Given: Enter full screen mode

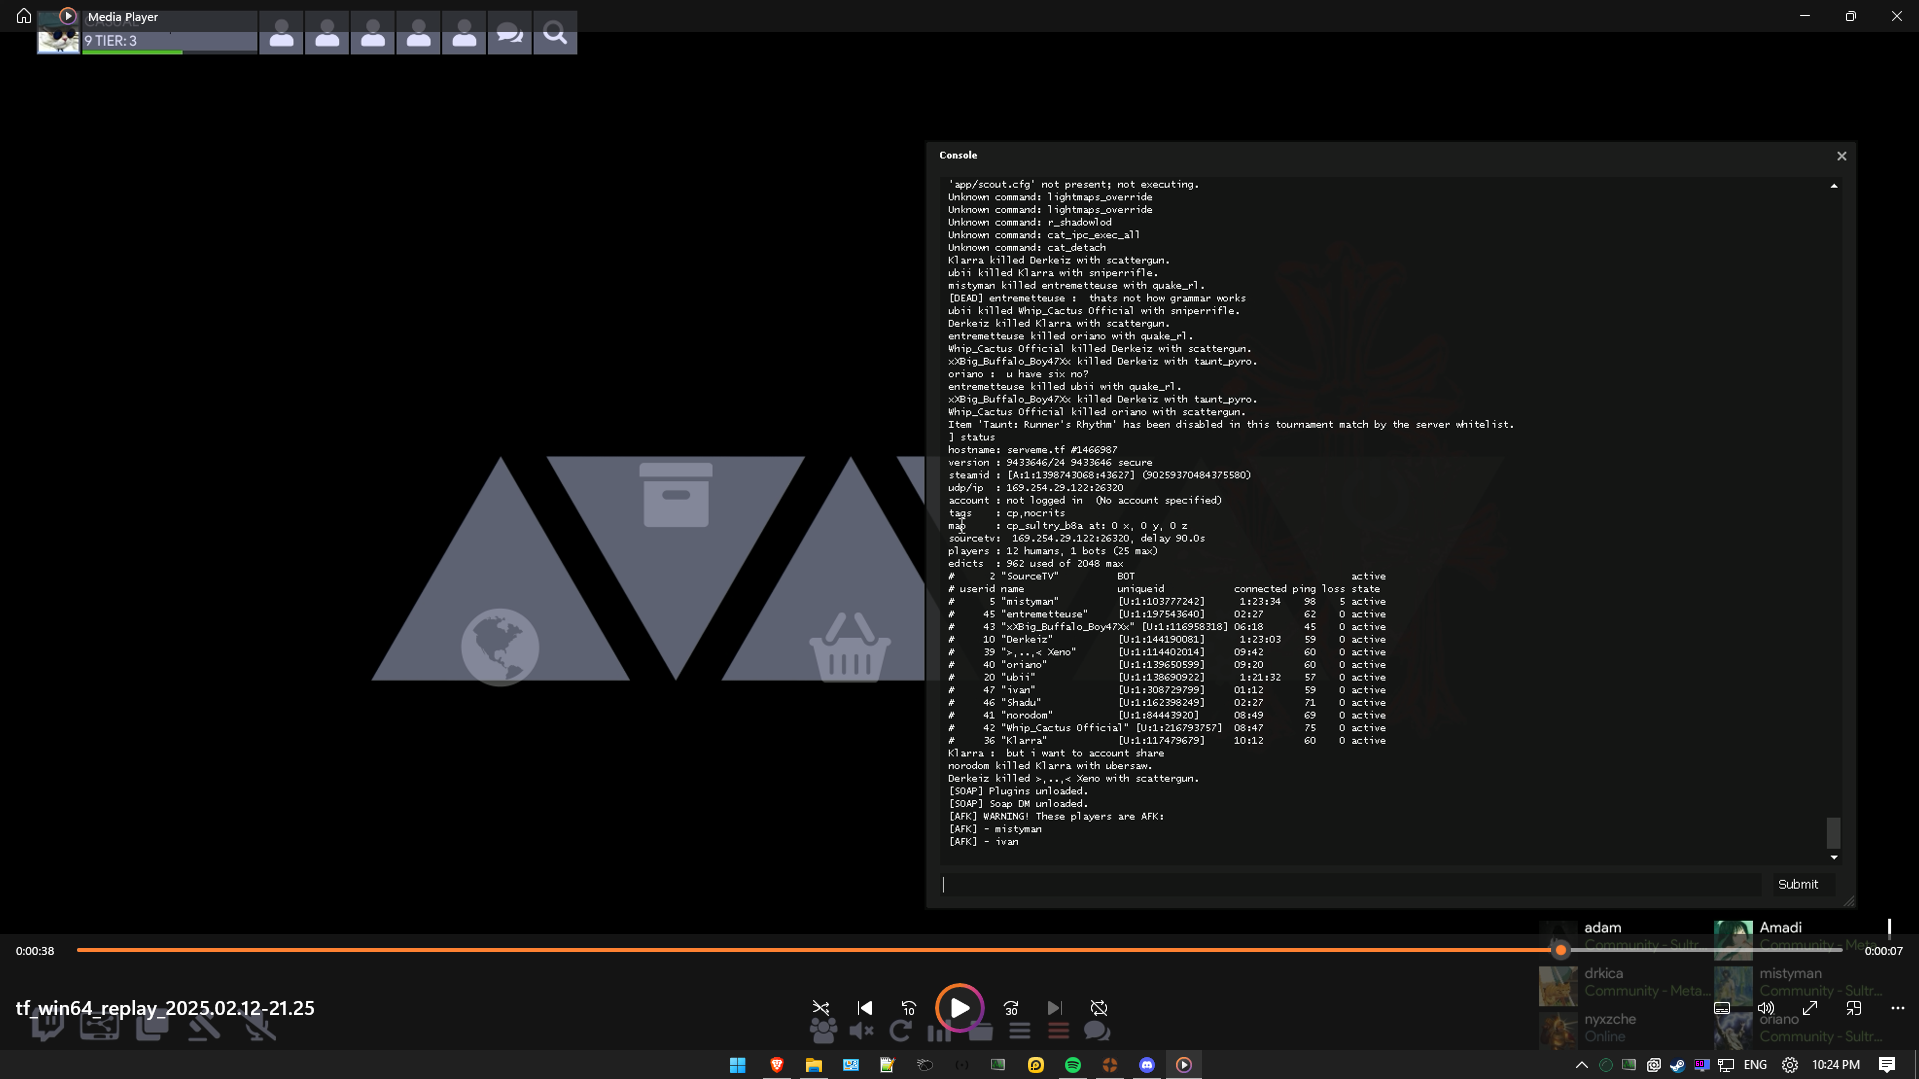Looking at the screenshot, I should [x=1810, y=1008].
